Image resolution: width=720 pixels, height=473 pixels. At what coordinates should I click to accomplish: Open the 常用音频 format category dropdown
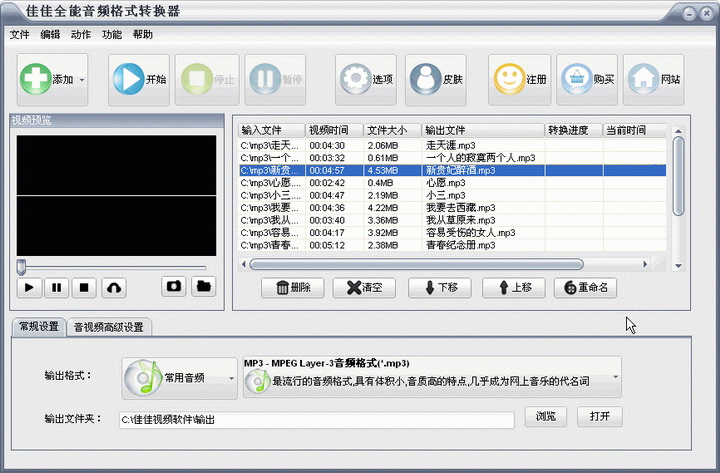coord(231,379)
